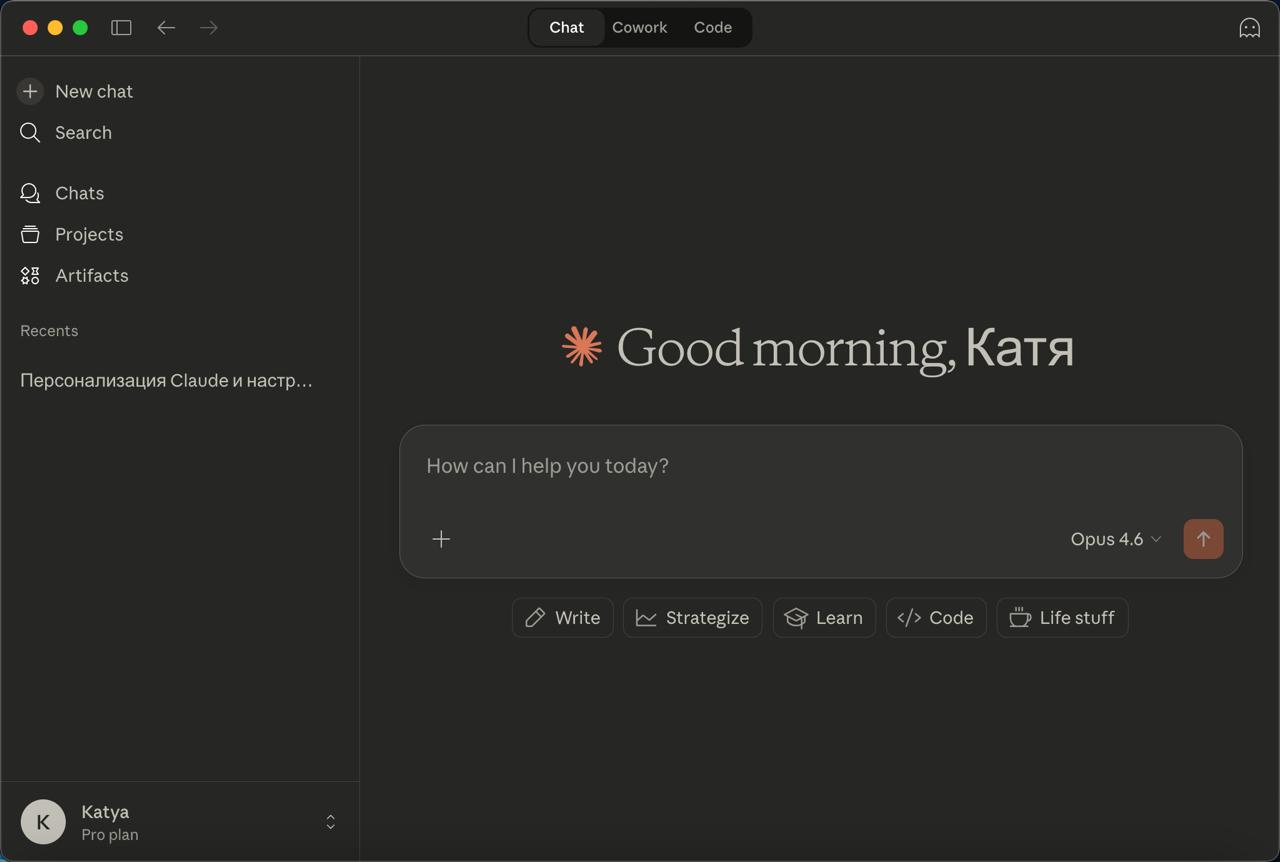Choose the Code suggestion chip below the prompt
The image size is (1280, 862).
click(936, 618)
